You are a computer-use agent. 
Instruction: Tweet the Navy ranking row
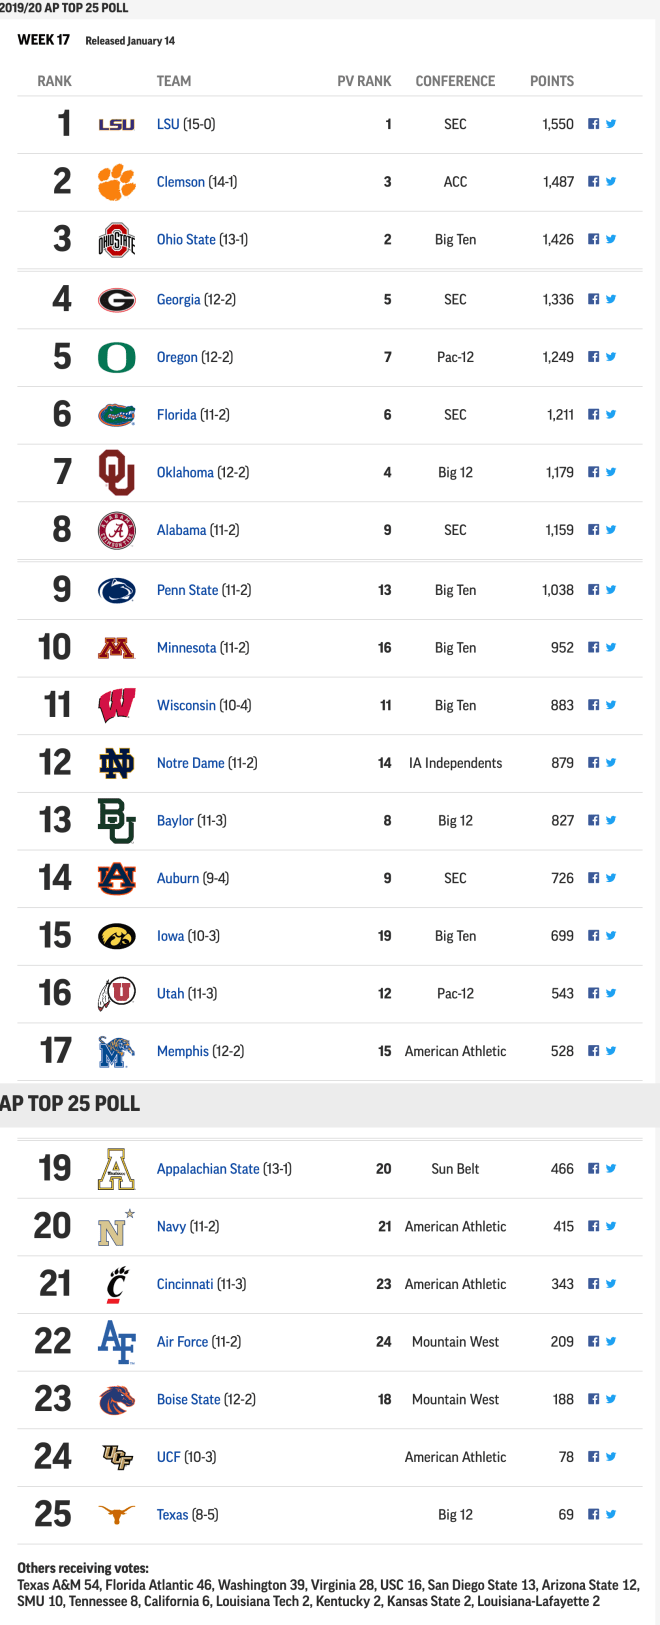pos(611,1226)
